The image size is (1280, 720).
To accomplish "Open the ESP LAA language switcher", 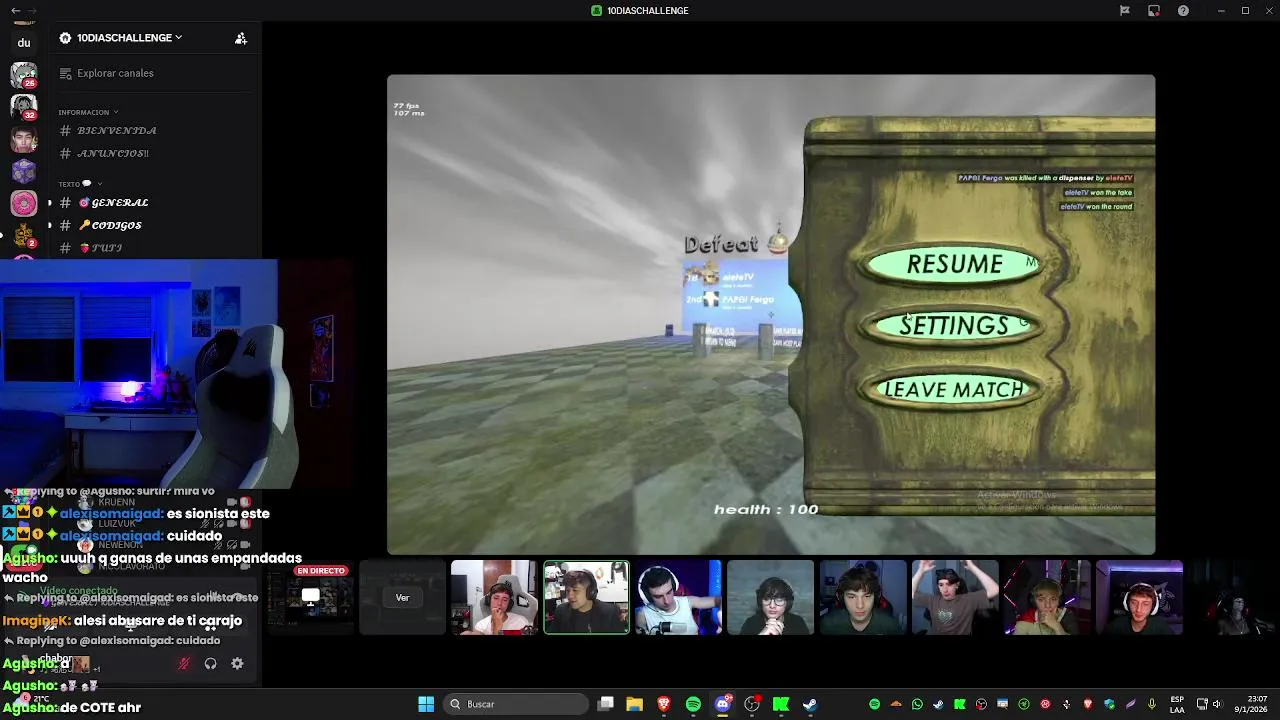I will coord(1177,704).
